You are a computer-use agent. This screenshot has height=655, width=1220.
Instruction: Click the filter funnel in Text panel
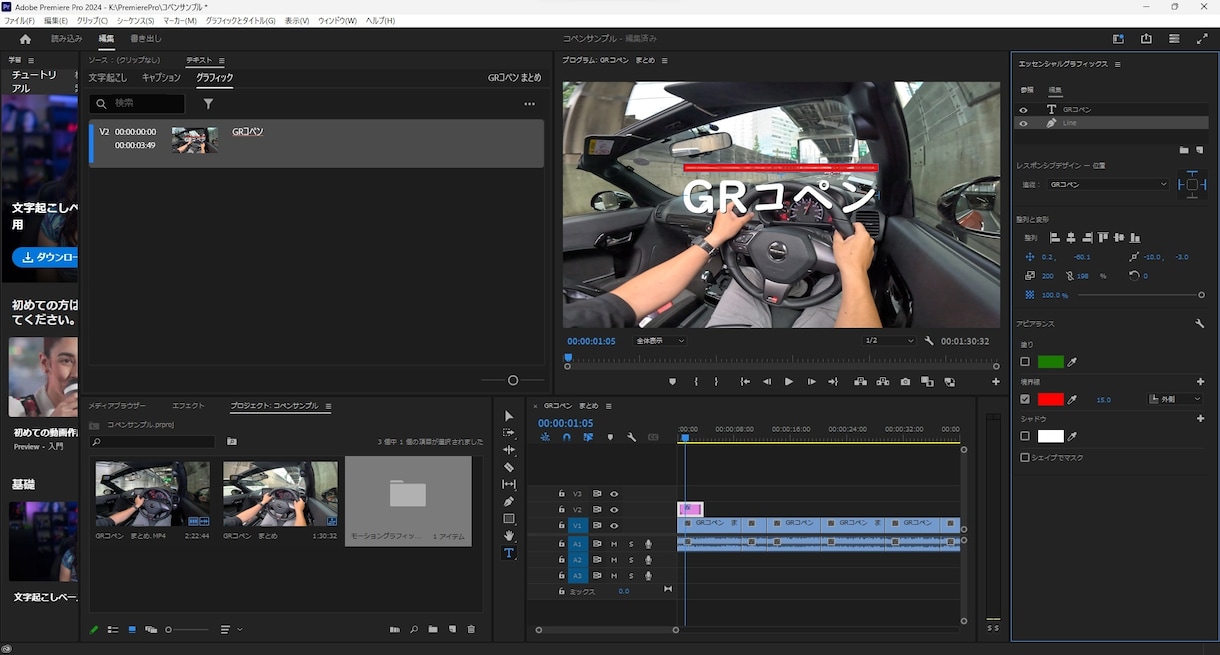208,103
